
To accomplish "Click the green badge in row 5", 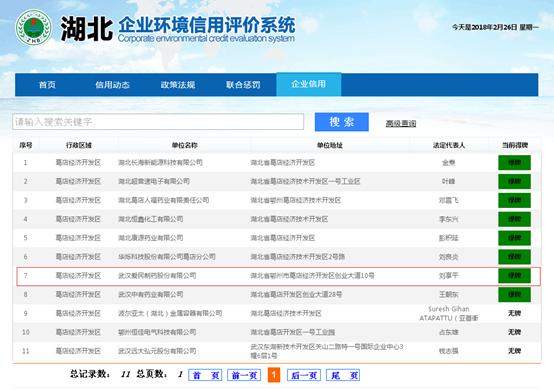I will pyautogui.click(x=514, y=238).
